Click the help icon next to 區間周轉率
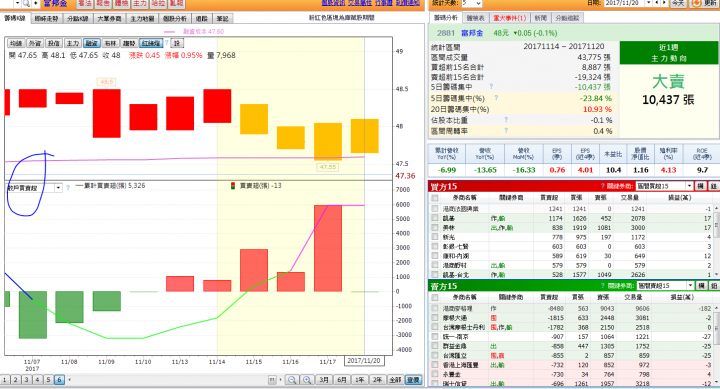 click(506, 130)
